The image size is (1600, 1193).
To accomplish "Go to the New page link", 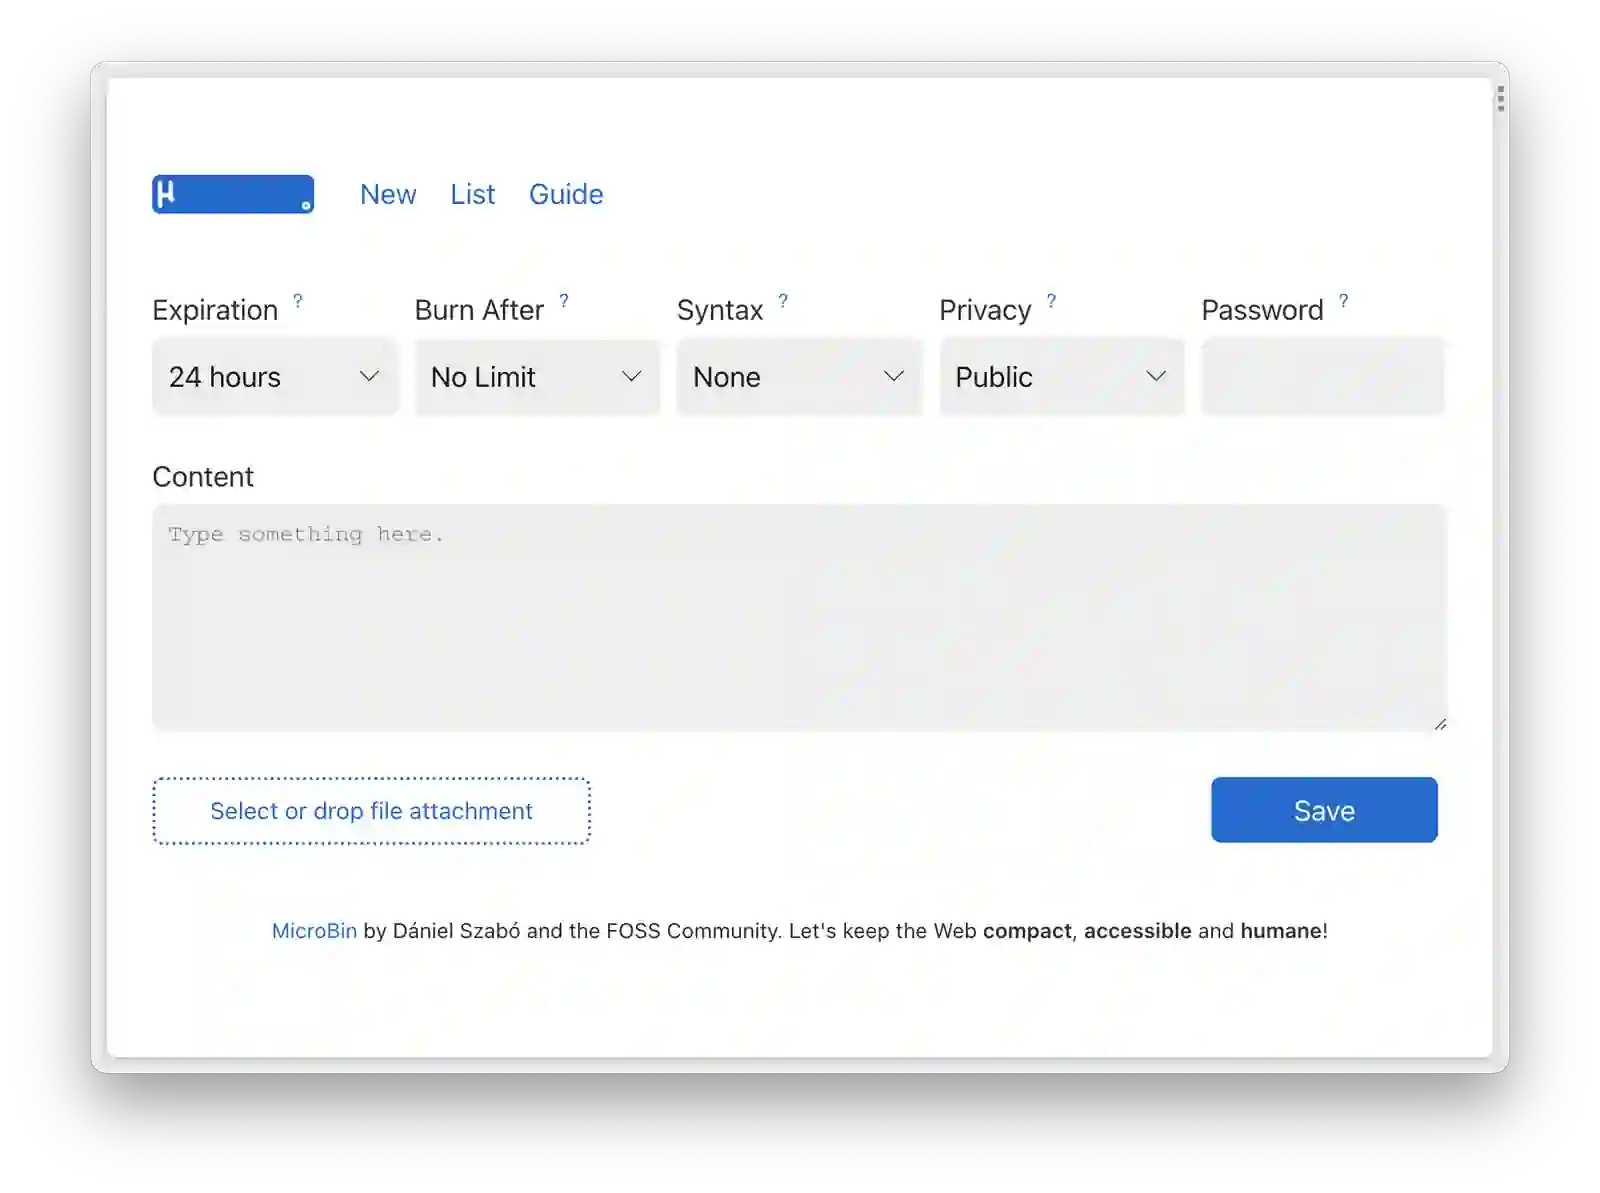I will [x=388, y=194].
